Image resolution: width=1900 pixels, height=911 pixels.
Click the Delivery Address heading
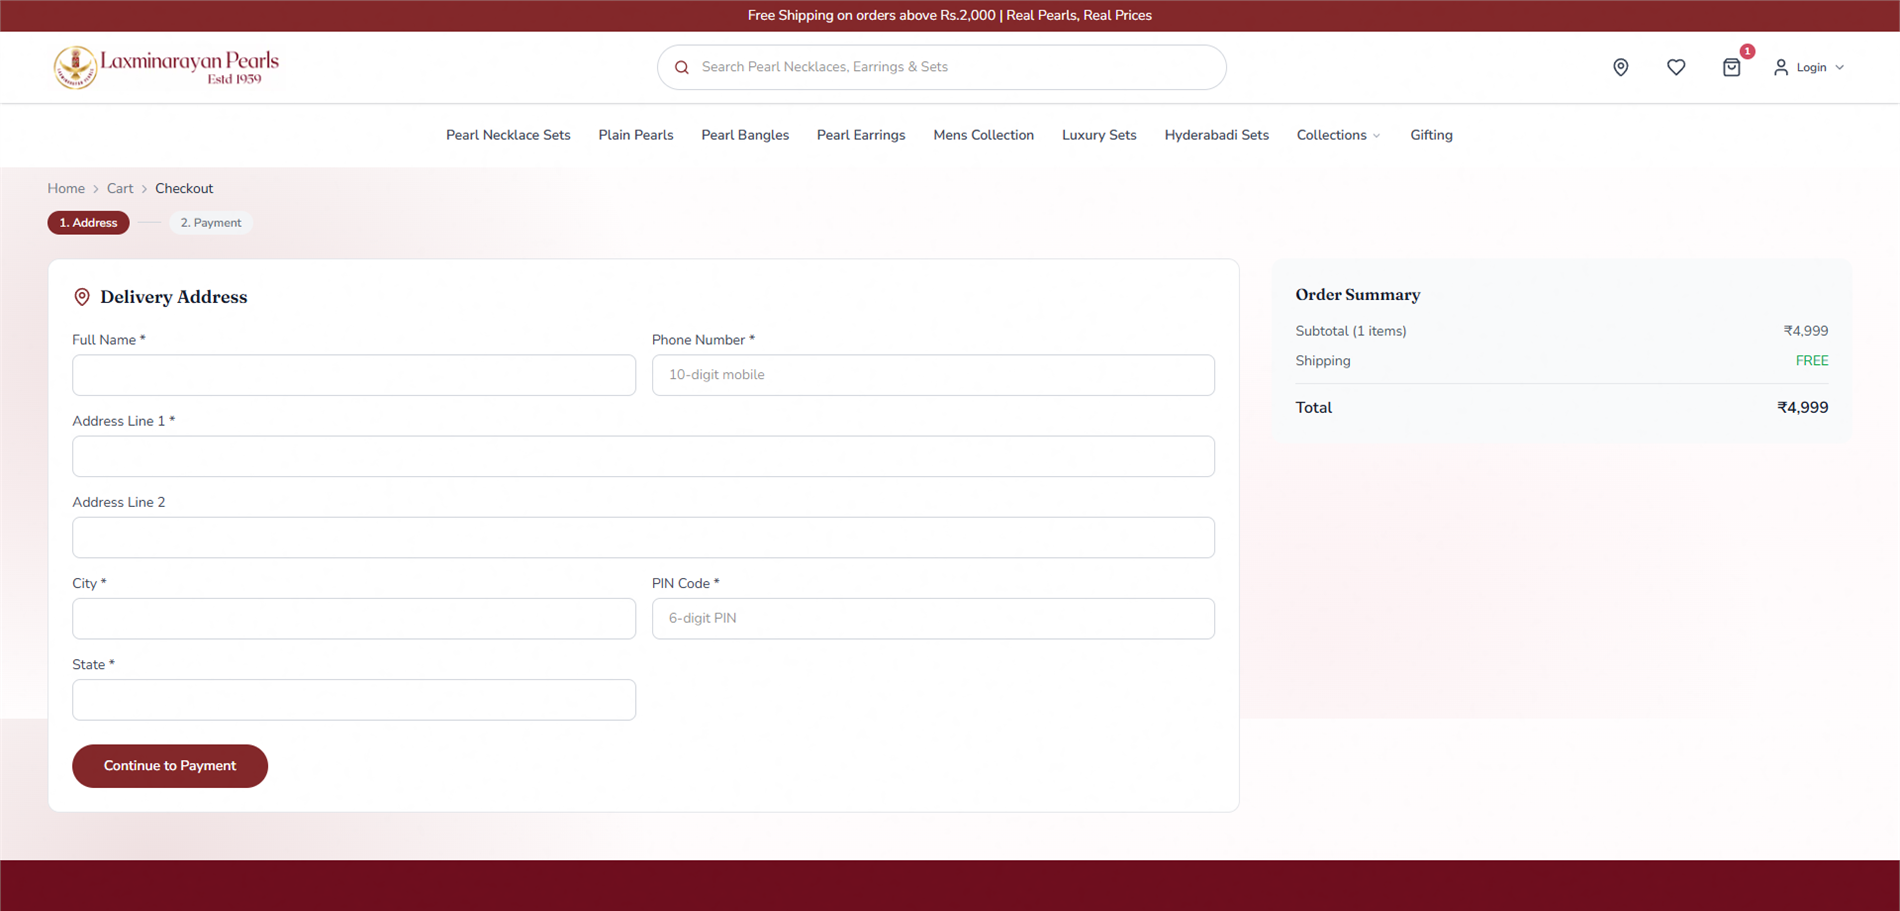click(174, 297)
